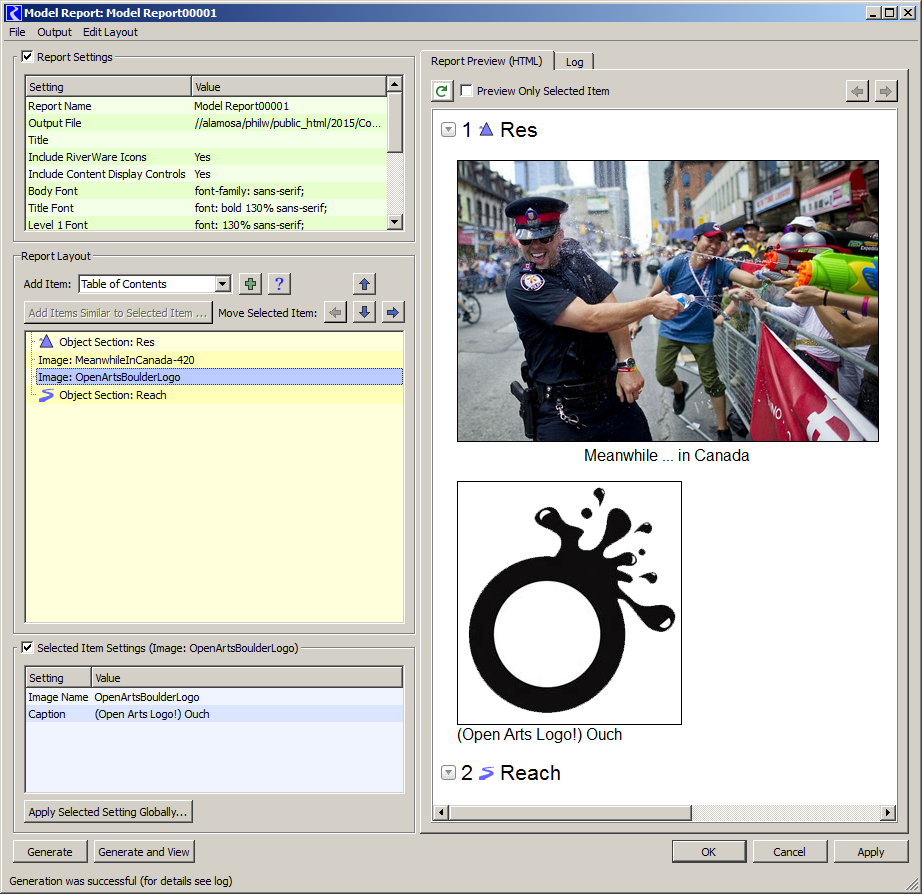Click the Setting column header in report settings

pyautogui.click(x=109, y=87)
